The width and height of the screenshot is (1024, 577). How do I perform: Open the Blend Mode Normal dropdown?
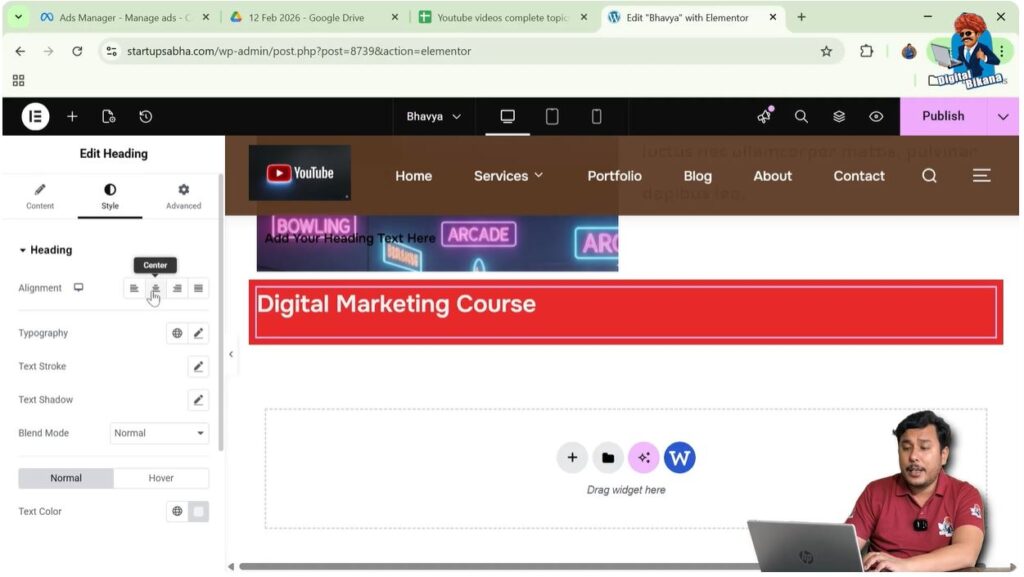tap(159, 433)
